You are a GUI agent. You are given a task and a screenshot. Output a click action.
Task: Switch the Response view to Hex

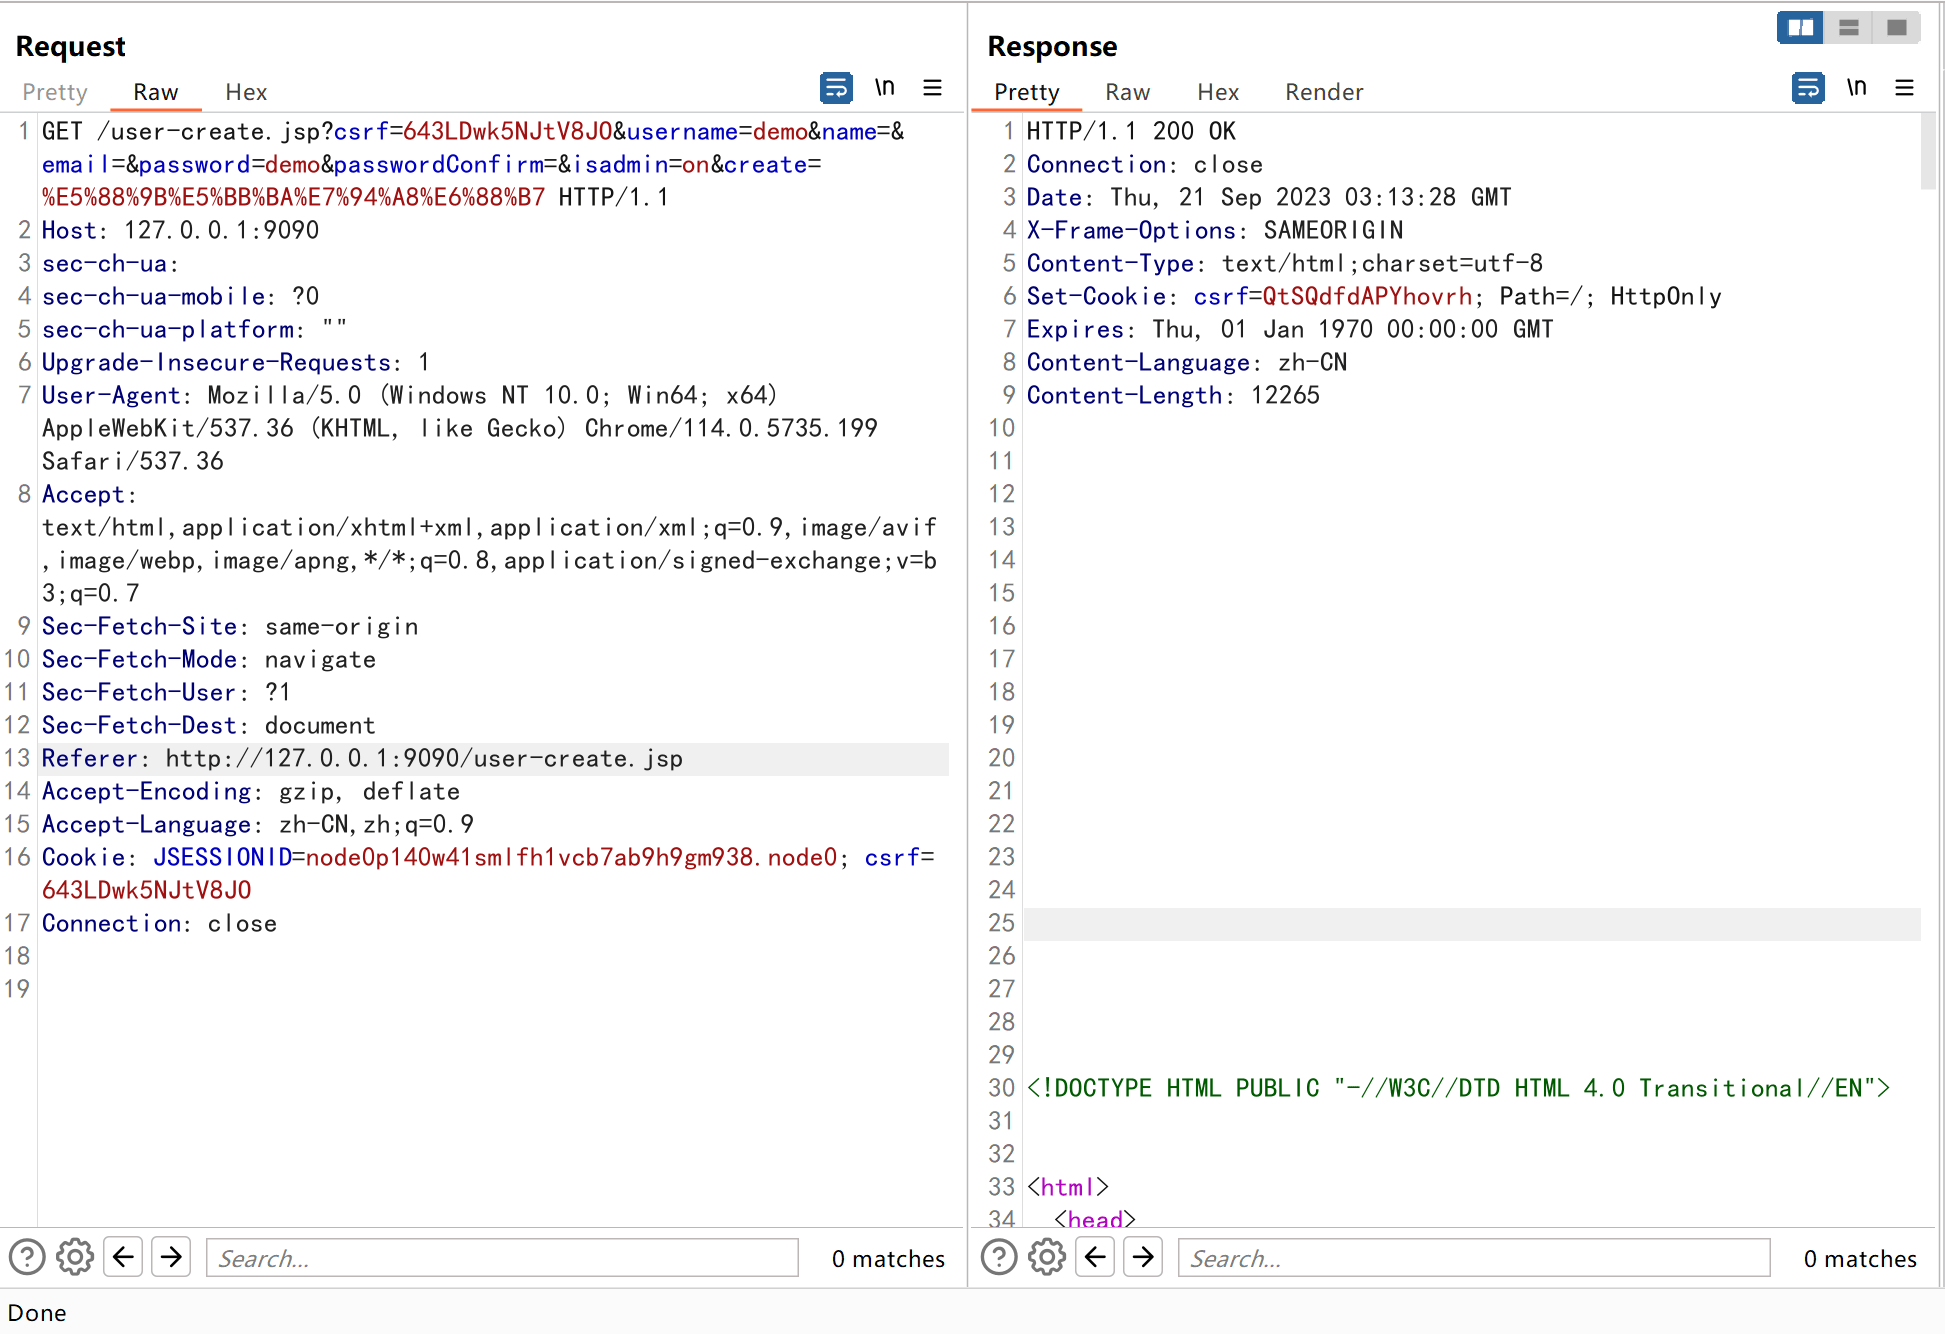pos(1218,92)
